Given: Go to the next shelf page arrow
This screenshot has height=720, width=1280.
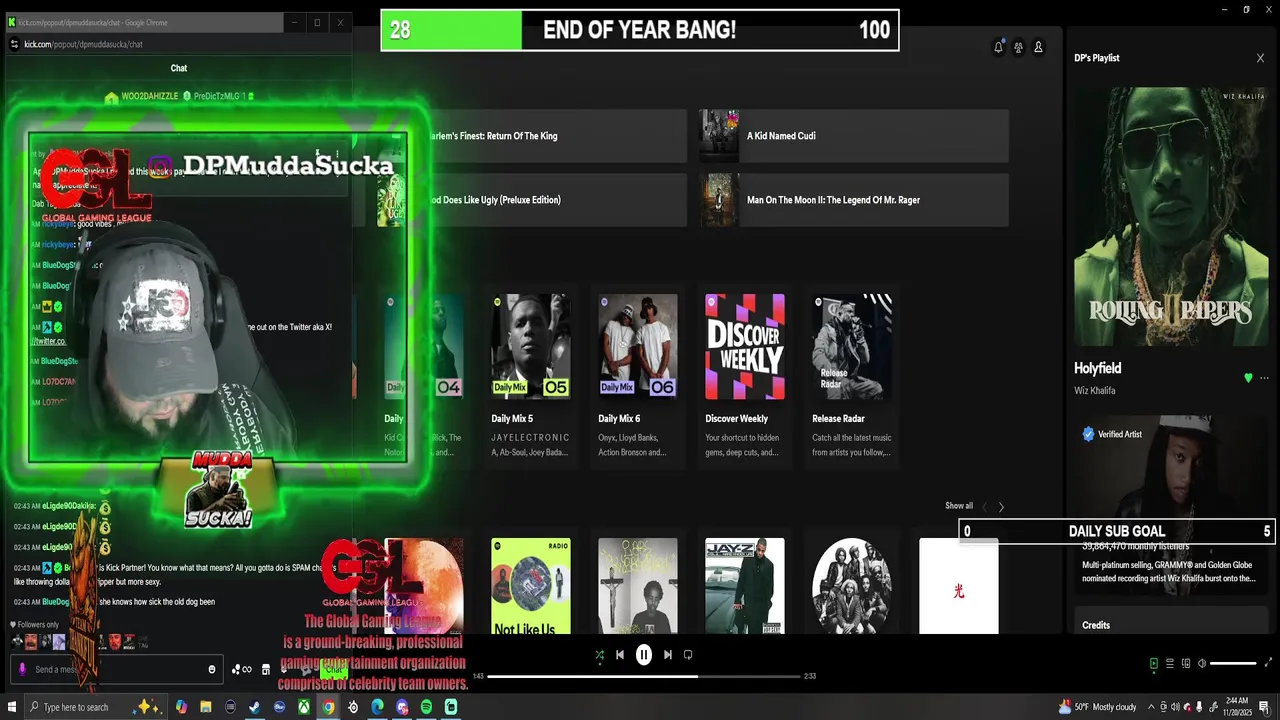Looking at the screenshot, I should pos(1001,507).
